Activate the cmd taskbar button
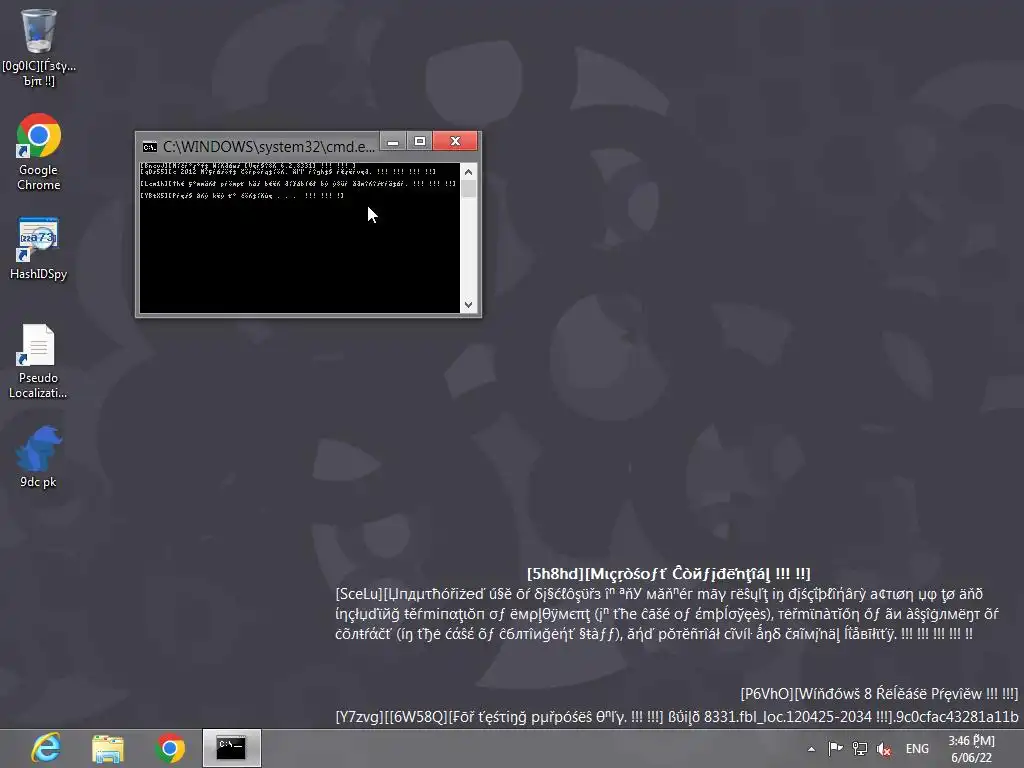The width and height of the screenshot is (1024, 768). [231, 748]
